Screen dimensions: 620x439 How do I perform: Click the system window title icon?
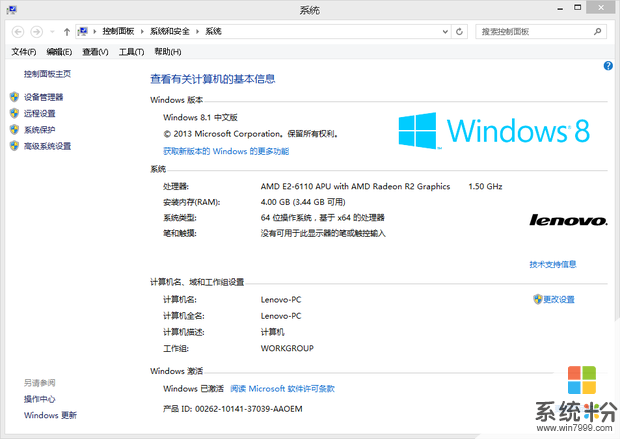click(x=11, y=9)
